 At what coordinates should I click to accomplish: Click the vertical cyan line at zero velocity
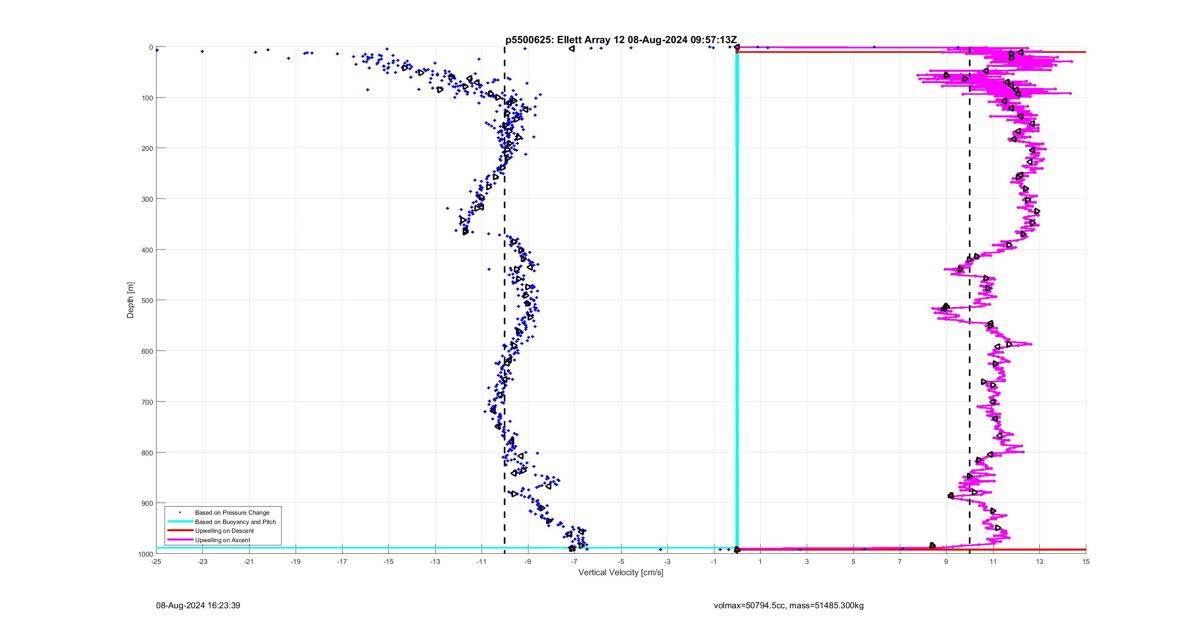[737, 300]
